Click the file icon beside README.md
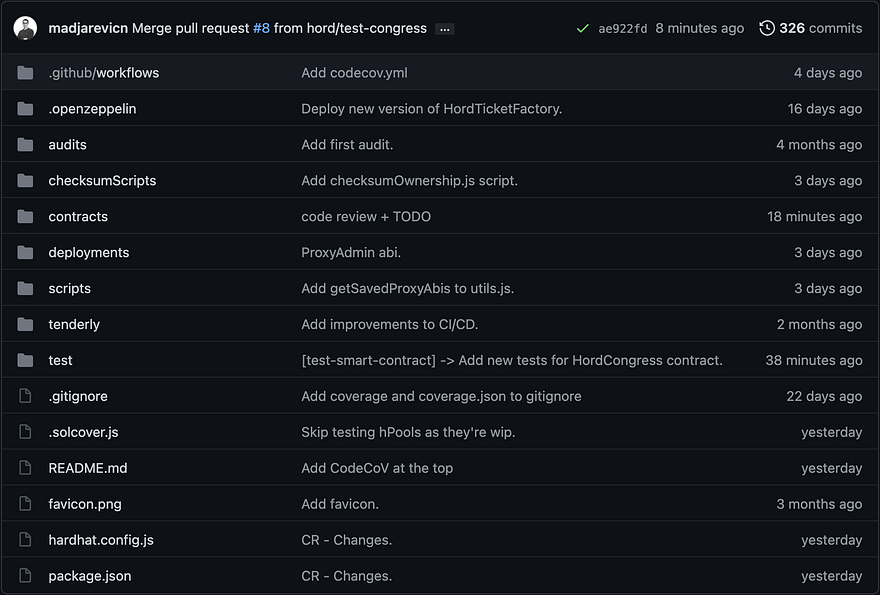Screen dimensions: 880x595 pyautogui.click(x=25, y=468)
